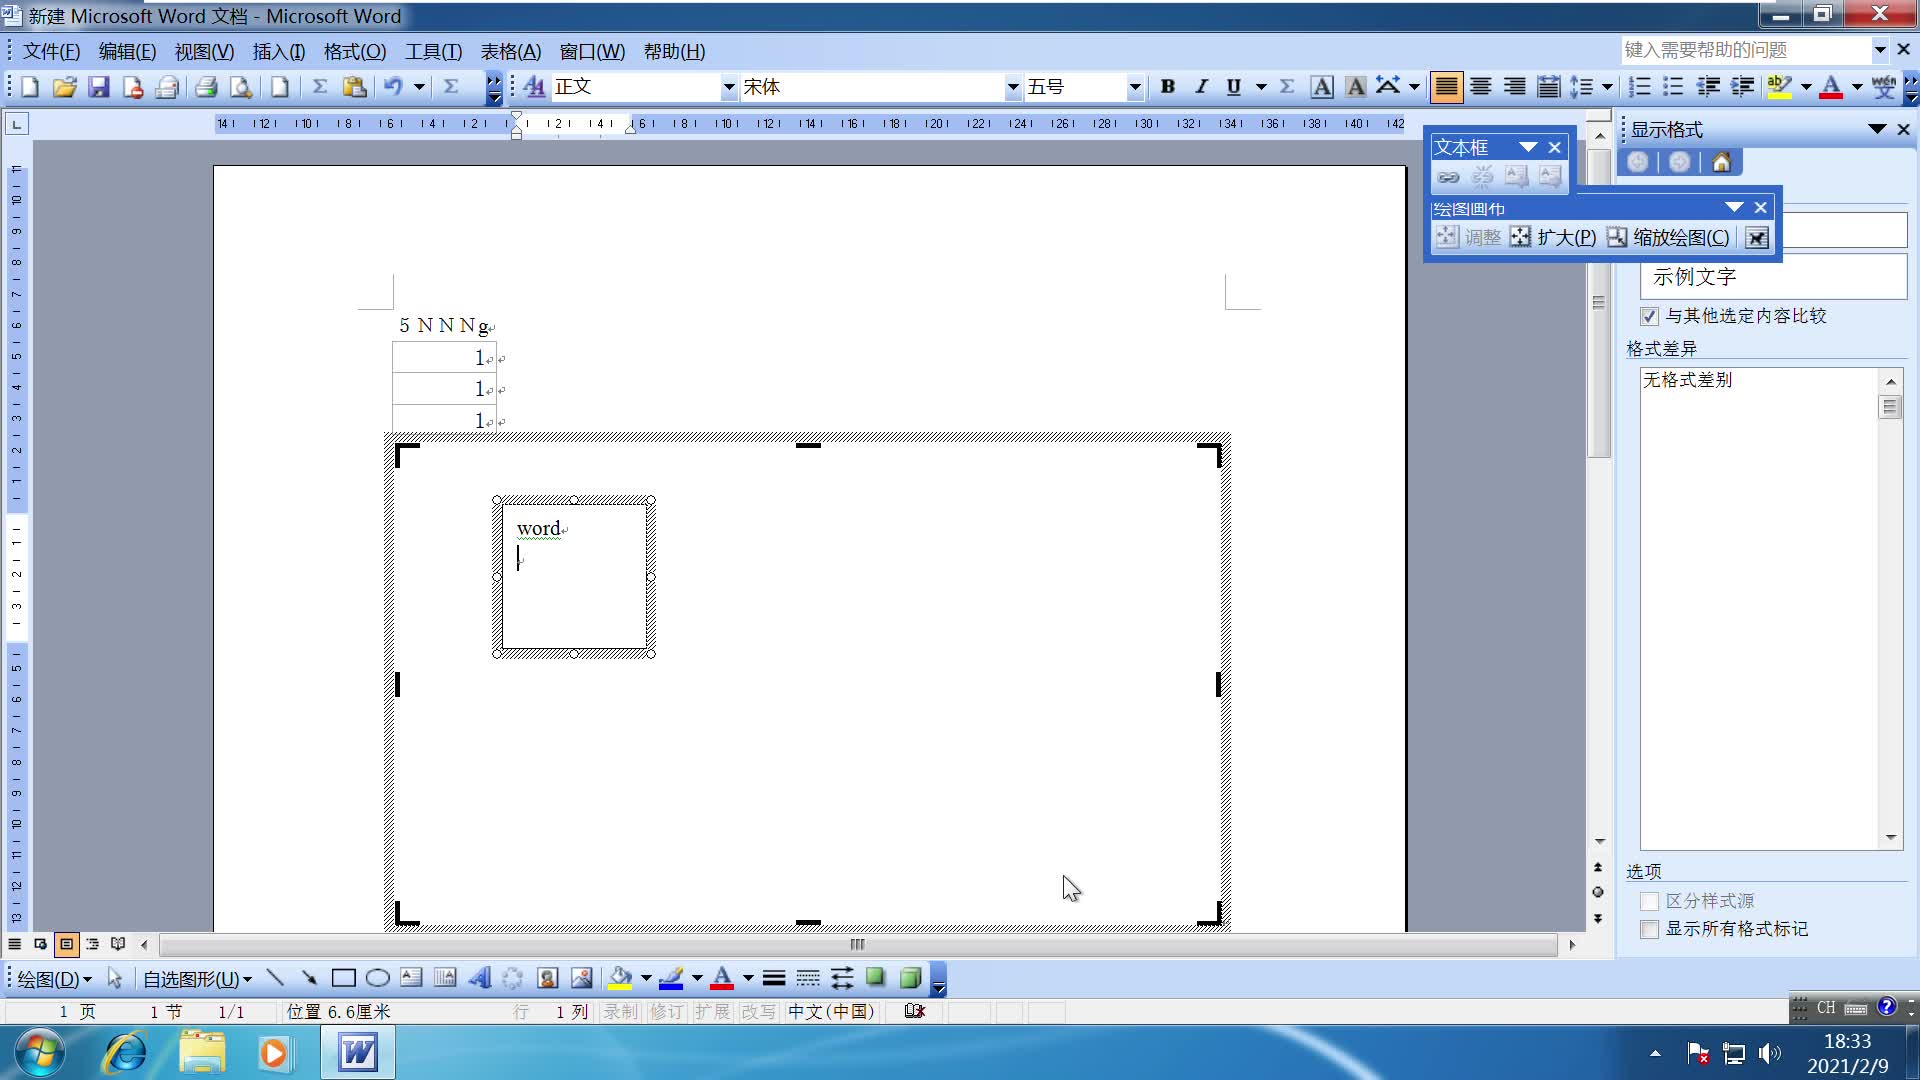Toggle Bold formatting button
1920x1080 pixels.
click(x=1167, y=87)
